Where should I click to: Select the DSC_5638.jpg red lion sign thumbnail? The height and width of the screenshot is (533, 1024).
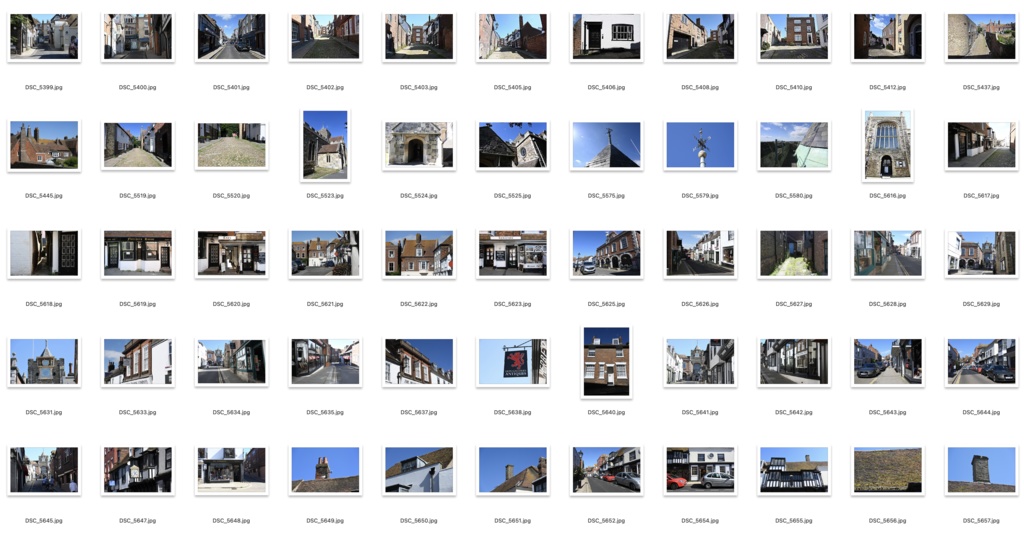point(513,362)
